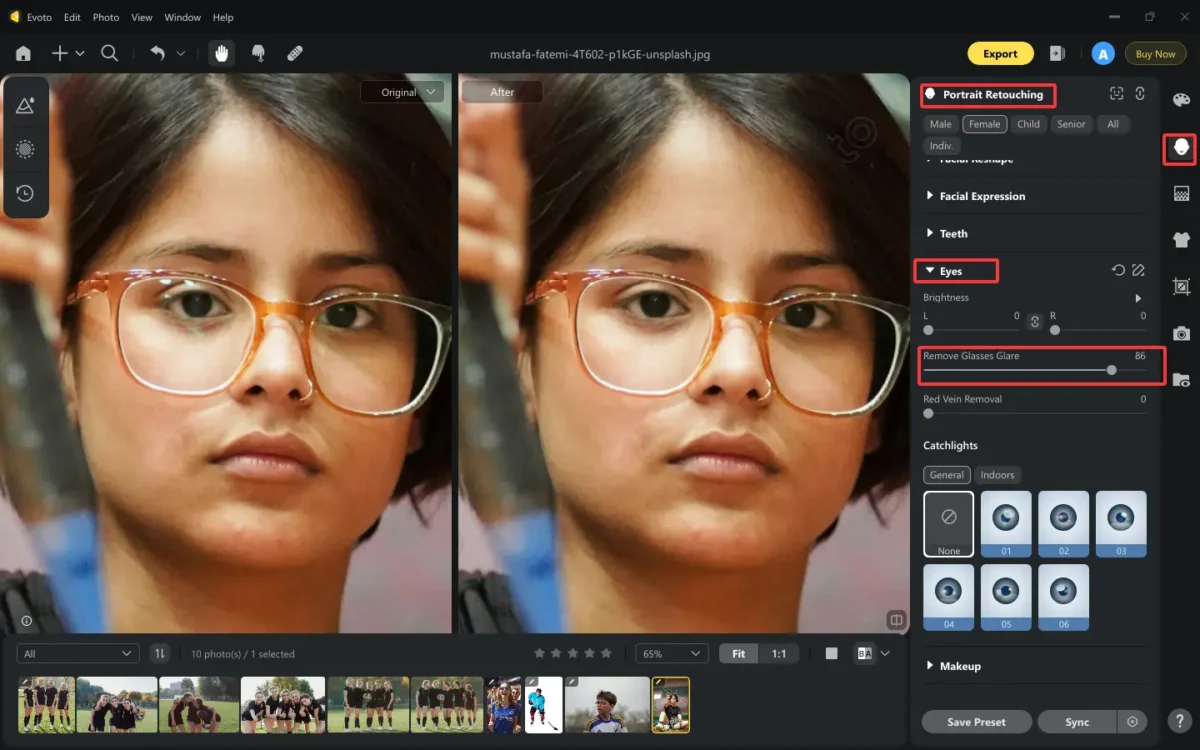Expand the Makeup section
Image resolution: width=1200 pixels, height=750 pixels.
[959, 666]
